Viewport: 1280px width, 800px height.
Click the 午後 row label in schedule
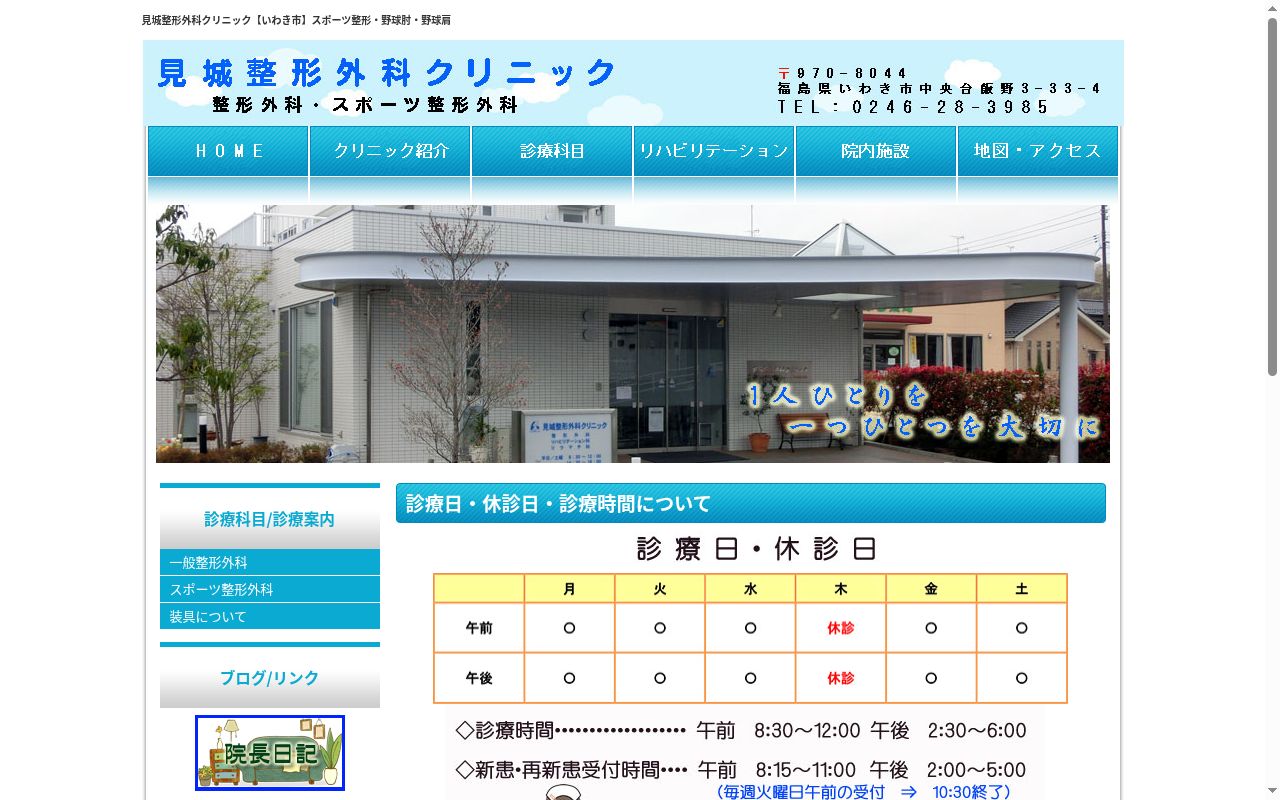[x=479, y=678]
